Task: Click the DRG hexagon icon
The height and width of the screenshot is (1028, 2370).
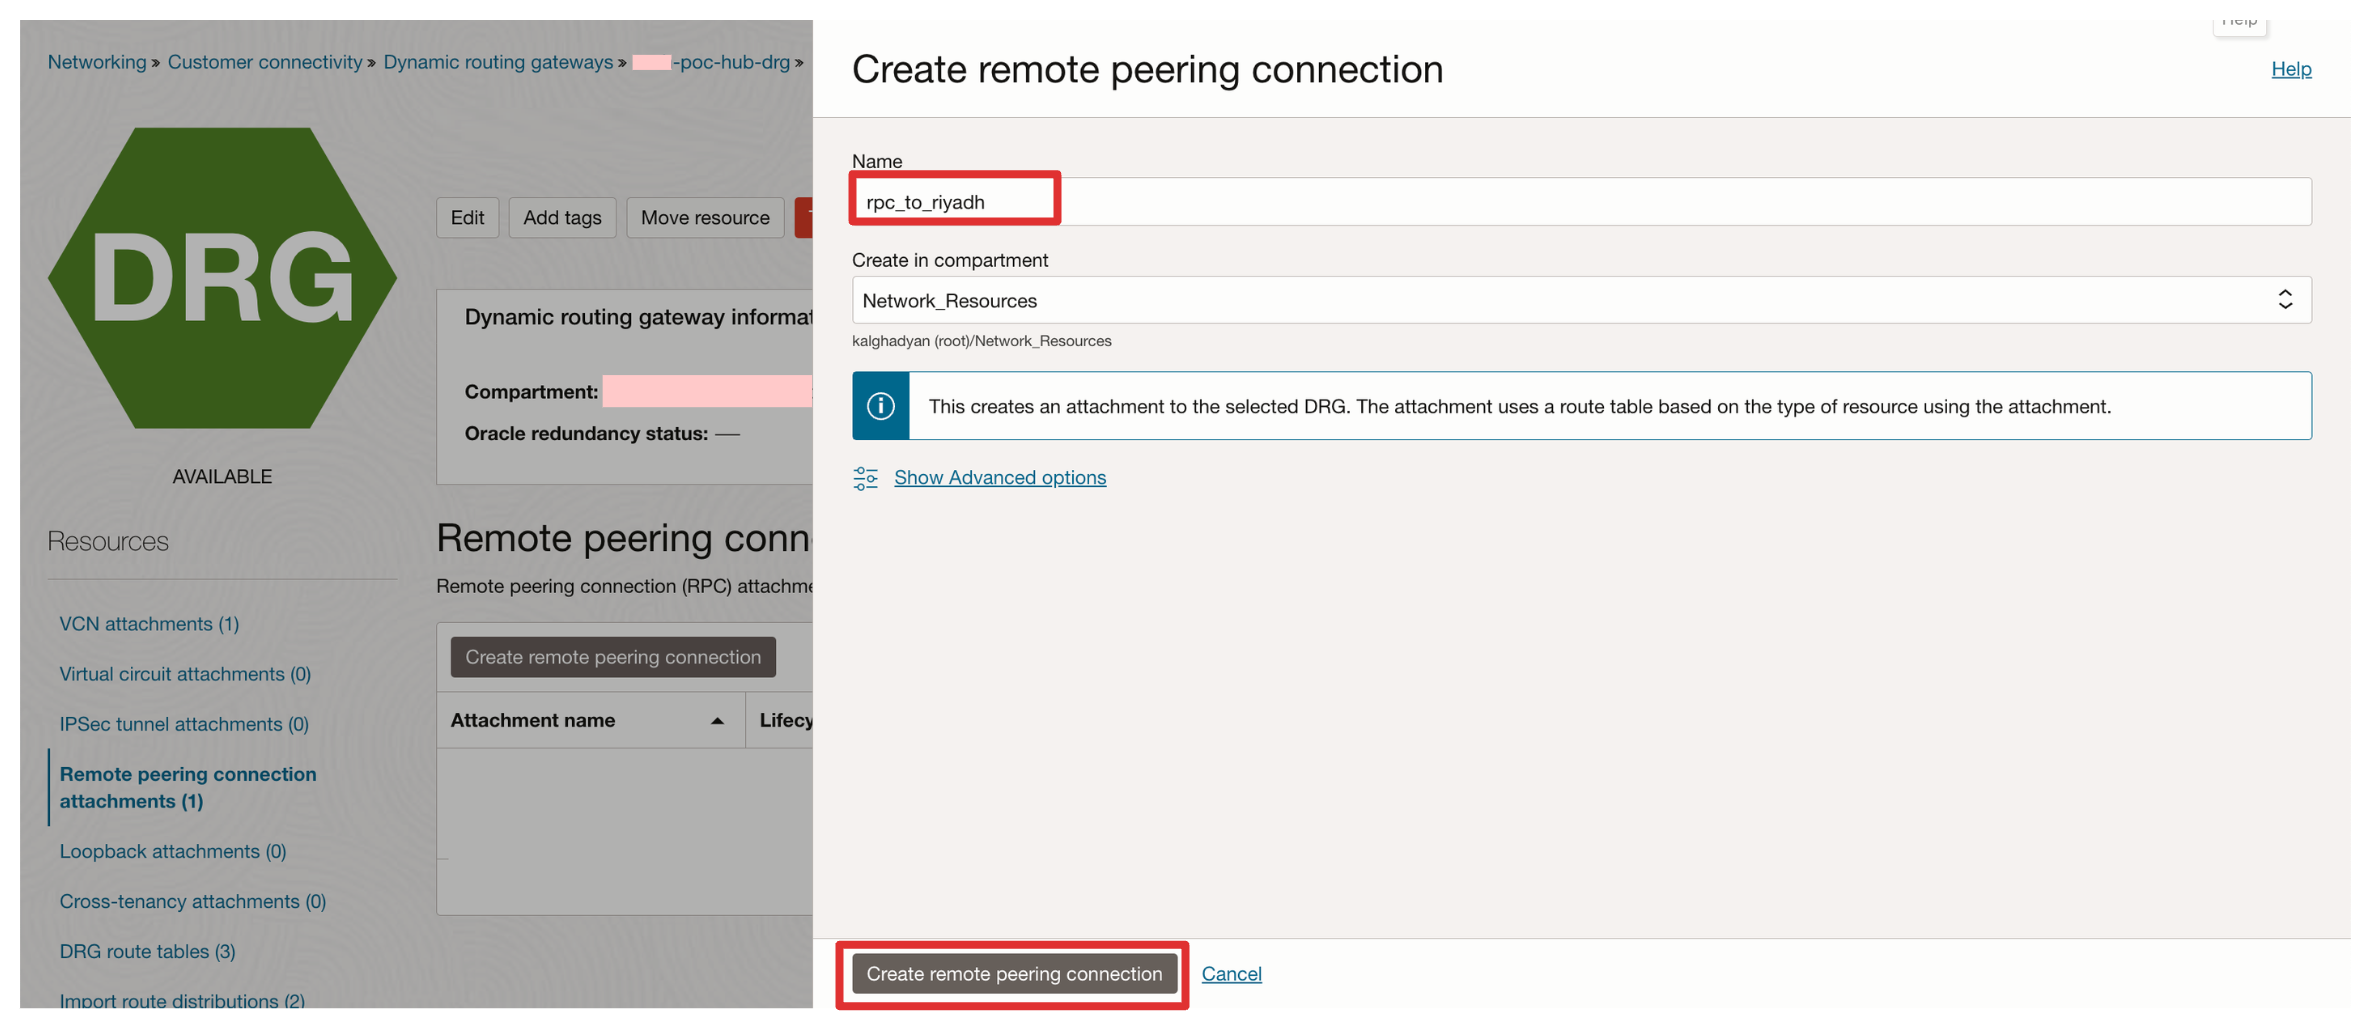Action: click(x=222, y=278)
